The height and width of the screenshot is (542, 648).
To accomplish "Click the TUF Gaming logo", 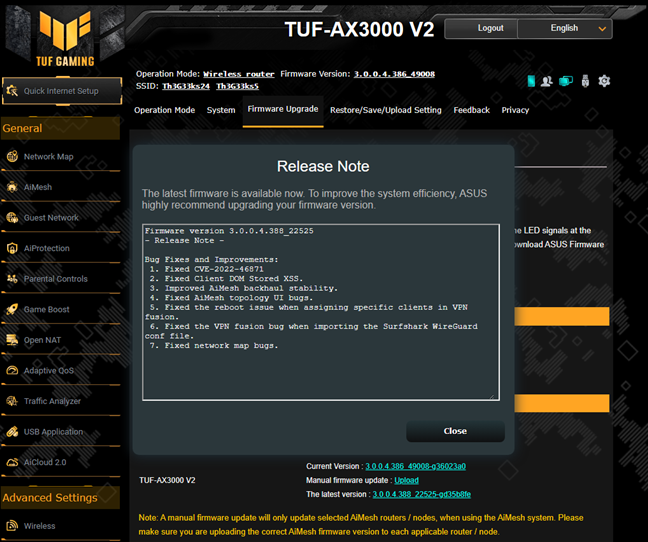I will 65,39.
